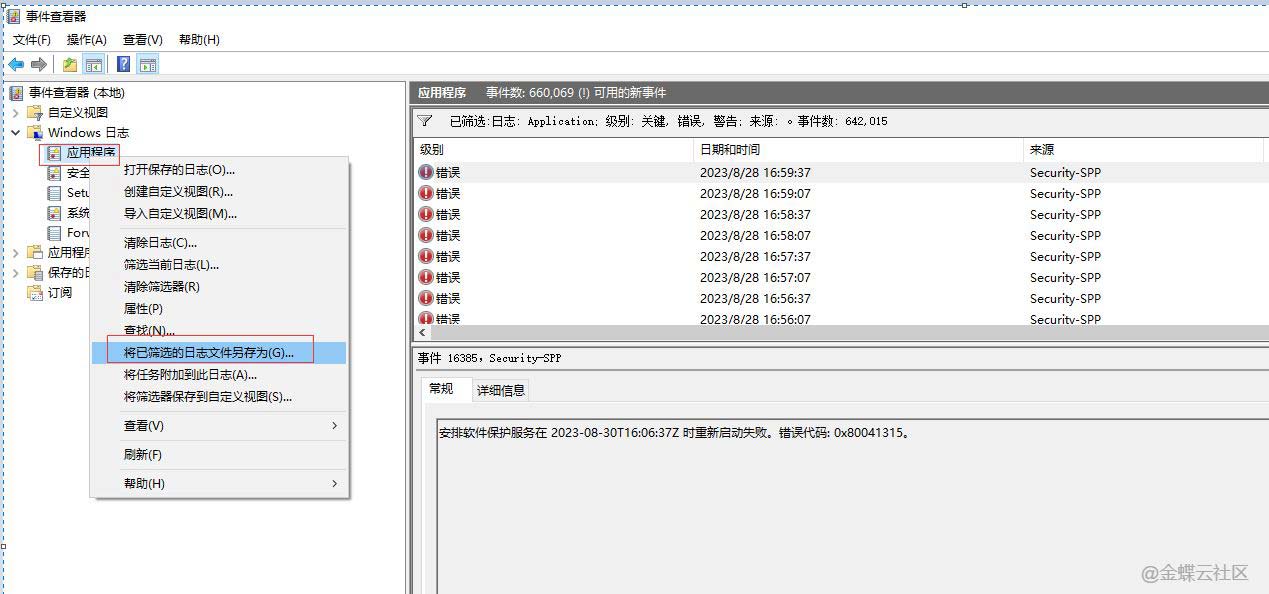Open the 操作(A) menu in menu bar

tap(86, 40)
